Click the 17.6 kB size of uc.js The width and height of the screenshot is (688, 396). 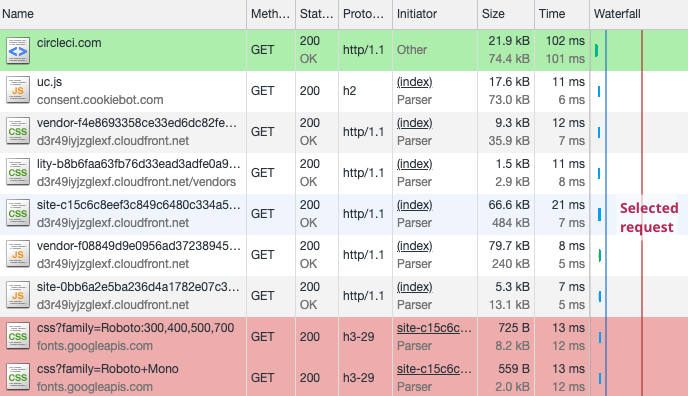(509, 82)
